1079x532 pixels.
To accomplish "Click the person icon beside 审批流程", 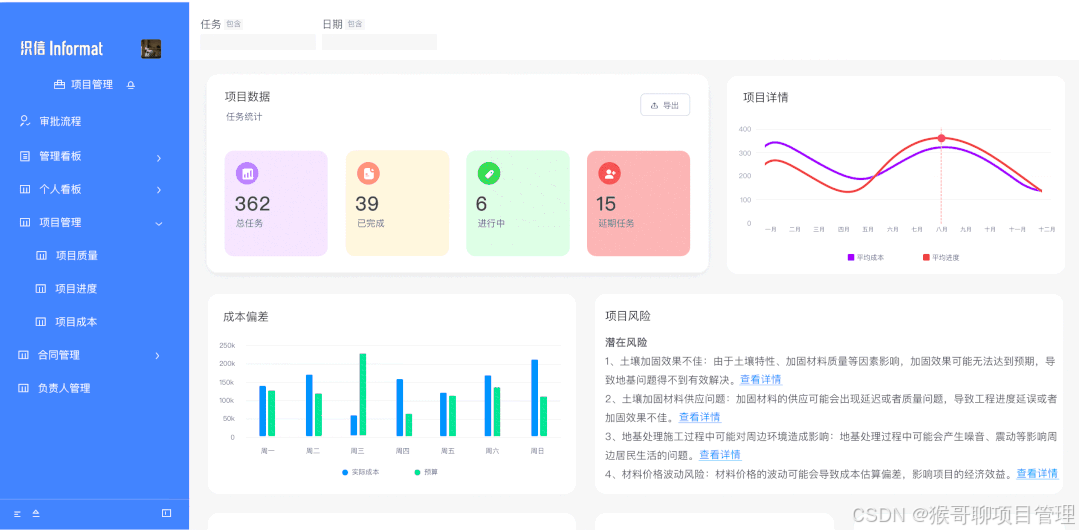I will 25,121.
